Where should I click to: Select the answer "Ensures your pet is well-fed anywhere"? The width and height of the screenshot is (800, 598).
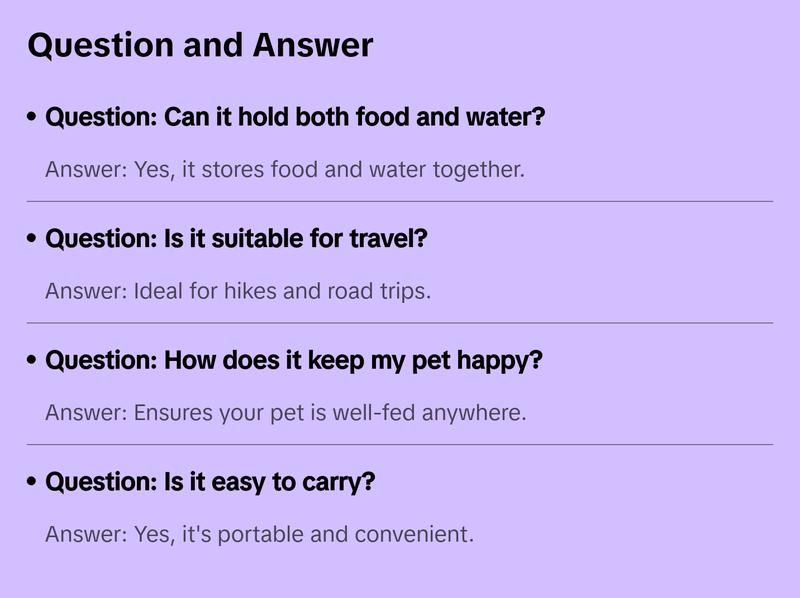tap(285, 413)
